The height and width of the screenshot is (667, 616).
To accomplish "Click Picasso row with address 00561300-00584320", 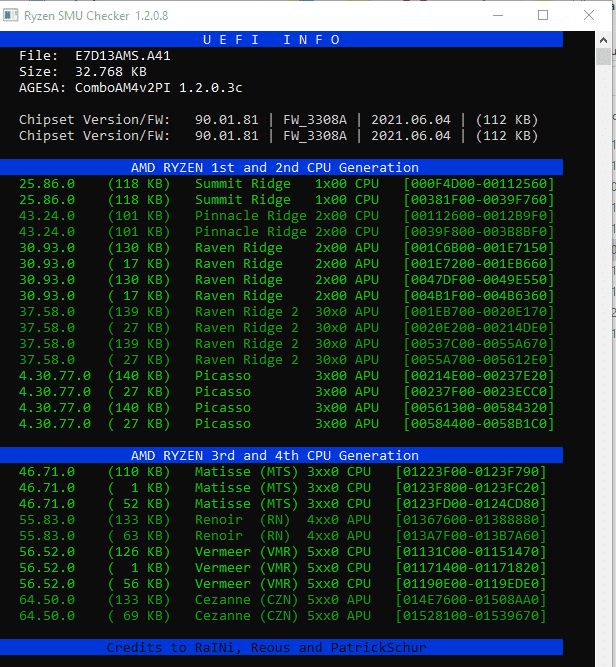I will 286,408.
